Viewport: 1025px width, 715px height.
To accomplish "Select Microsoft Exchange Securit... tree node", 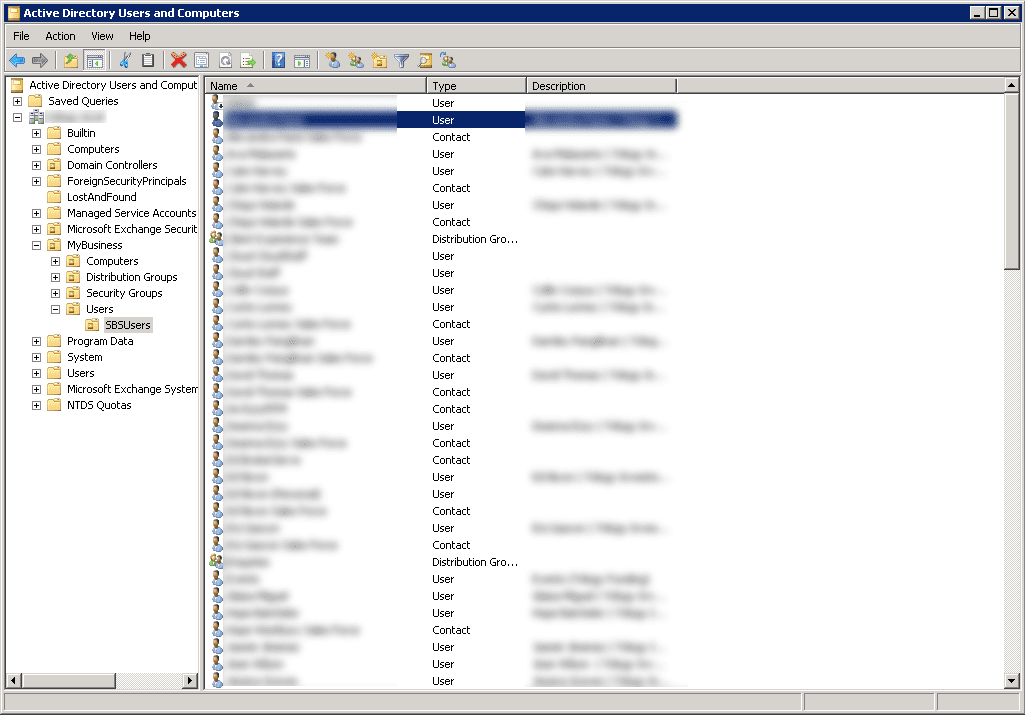I will [131, 229].
